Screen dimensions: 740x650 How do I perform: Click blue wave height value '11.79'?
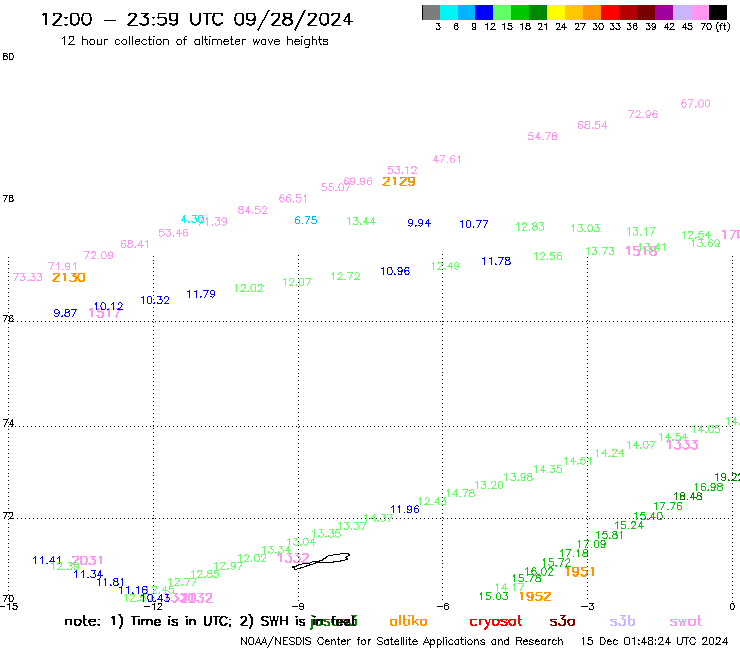201,295
